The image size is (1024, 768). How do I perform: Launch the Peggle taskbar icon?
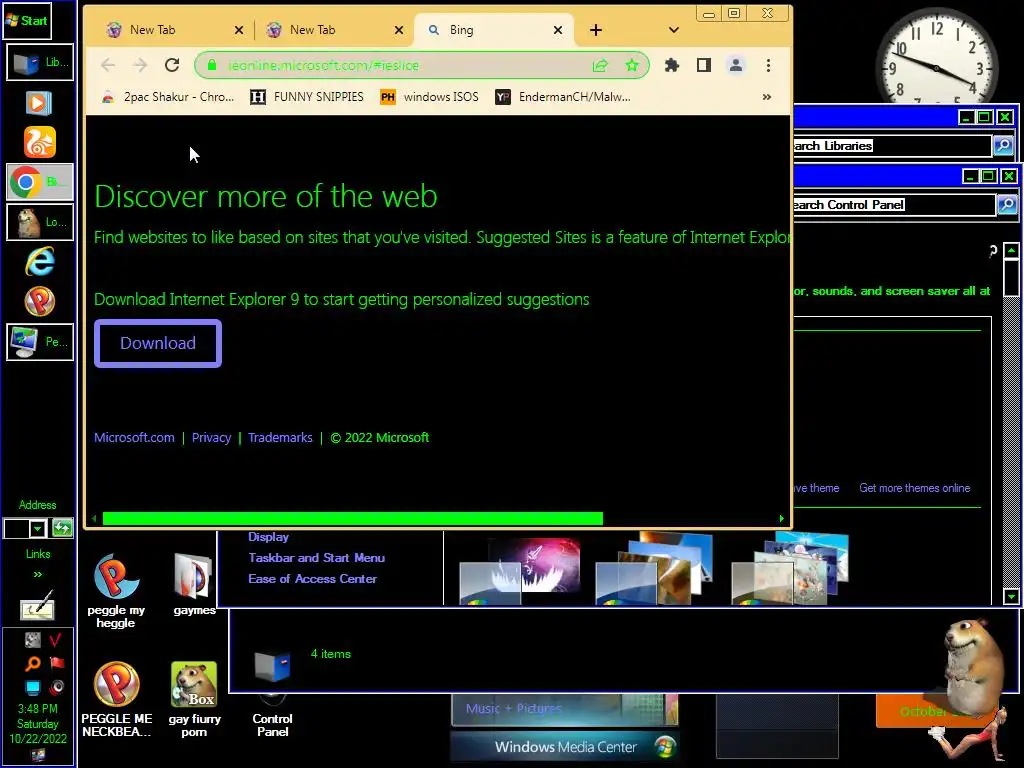coord(40,302)
